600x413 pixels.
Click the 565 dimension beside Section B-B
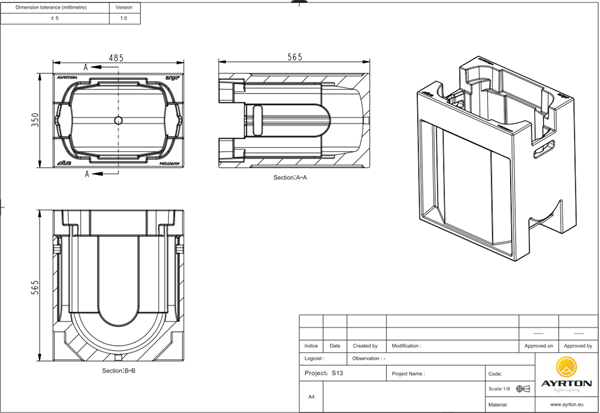tap(35, 287)
